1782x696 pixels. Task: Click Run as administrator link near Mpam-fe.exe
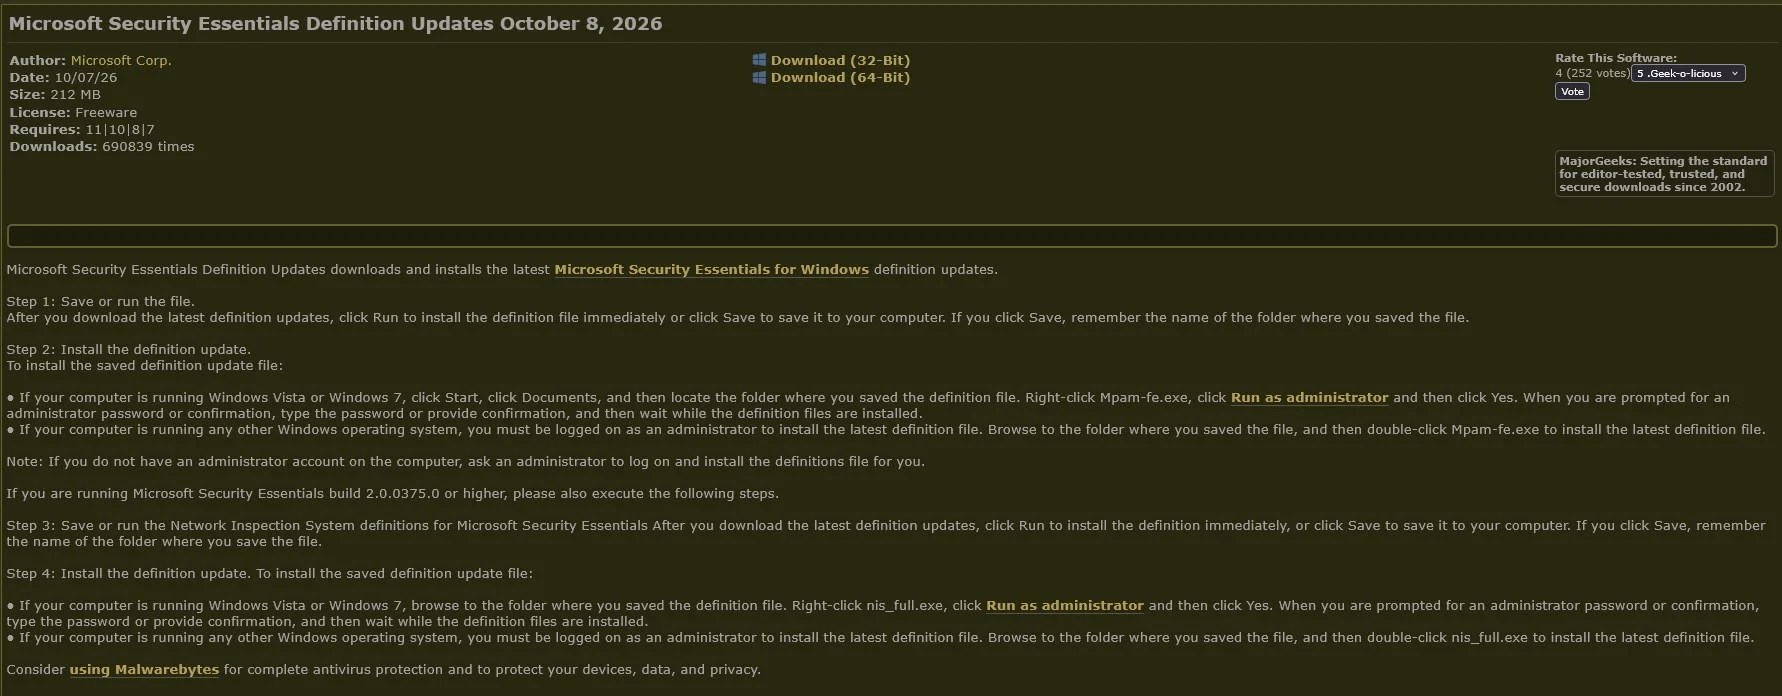point(1309,397)
